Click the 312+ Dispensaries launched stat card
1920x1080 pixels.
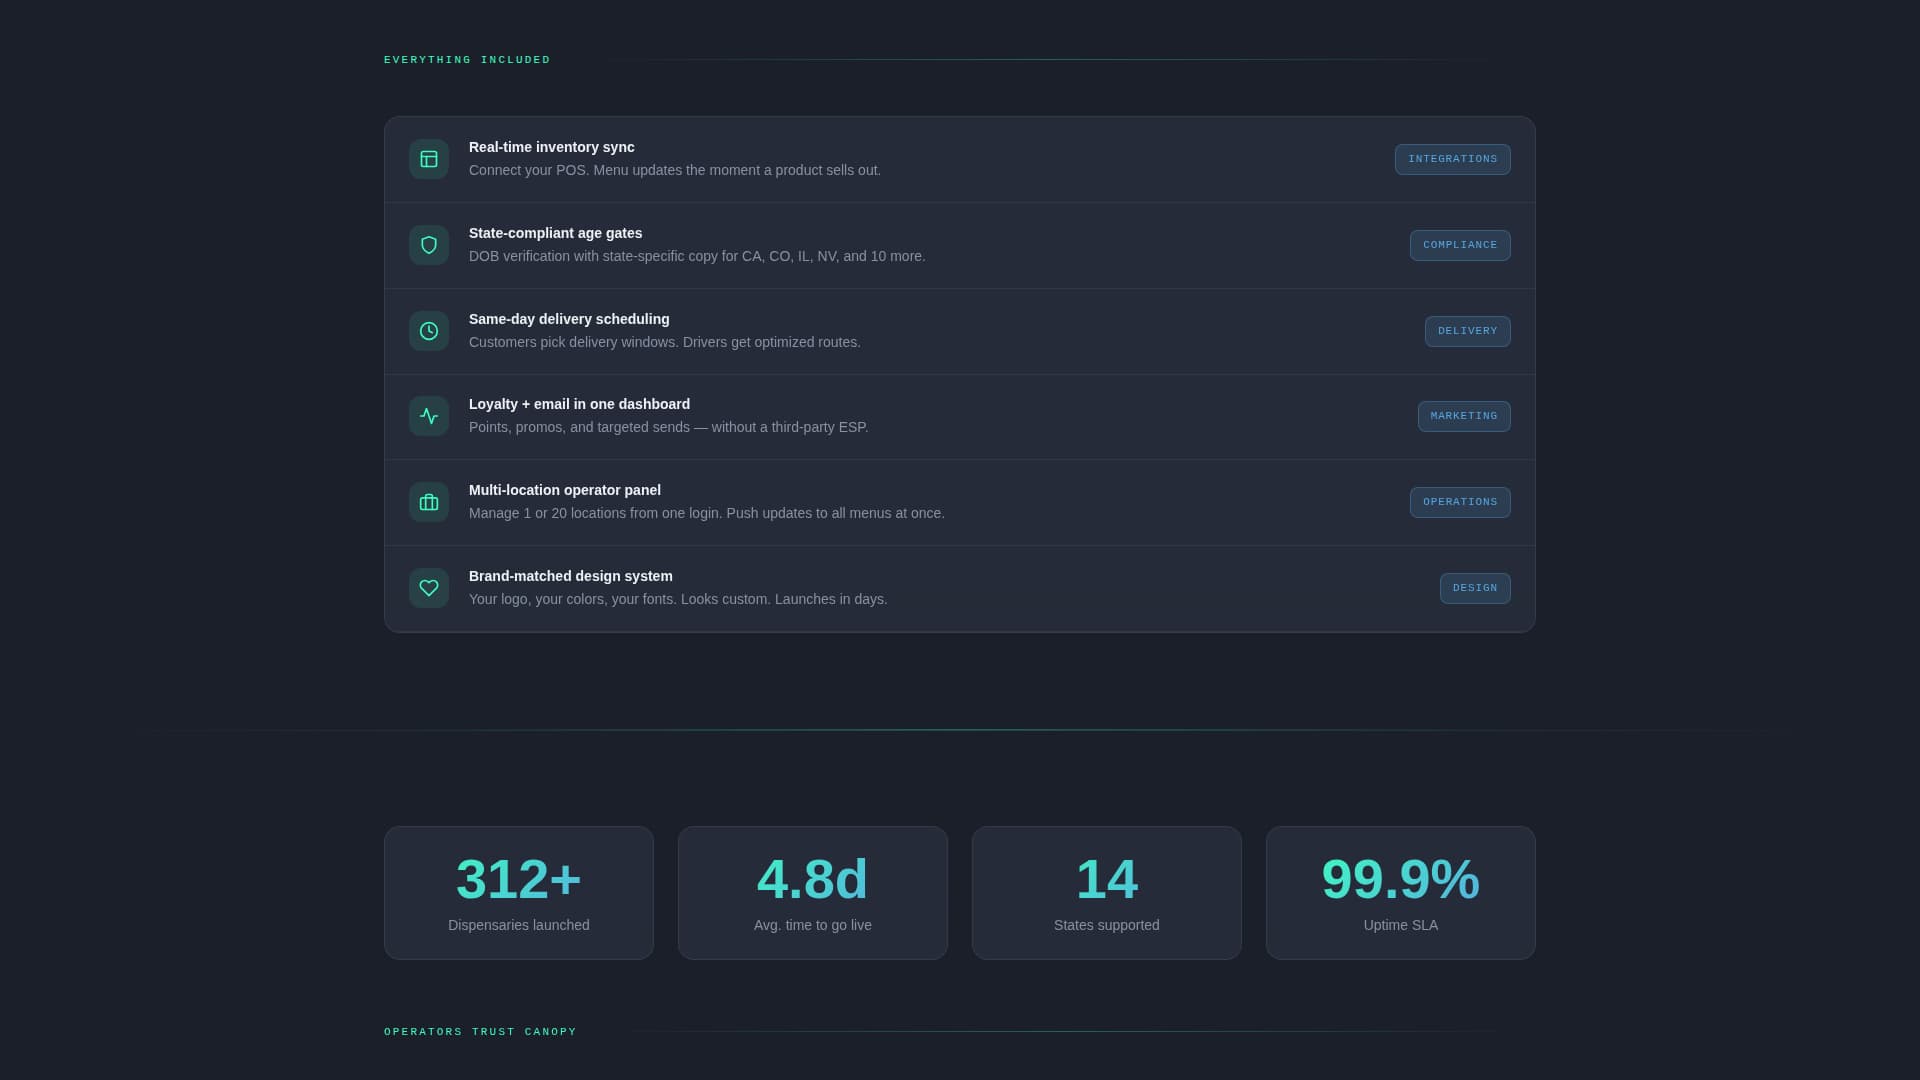518,892
